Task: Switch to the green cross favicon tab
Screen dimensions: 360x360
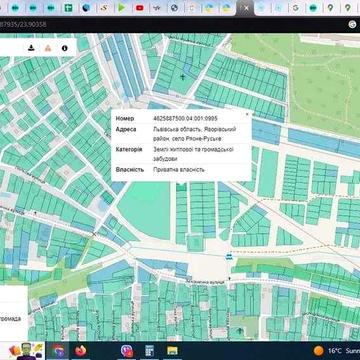Action: click(68, 8)
